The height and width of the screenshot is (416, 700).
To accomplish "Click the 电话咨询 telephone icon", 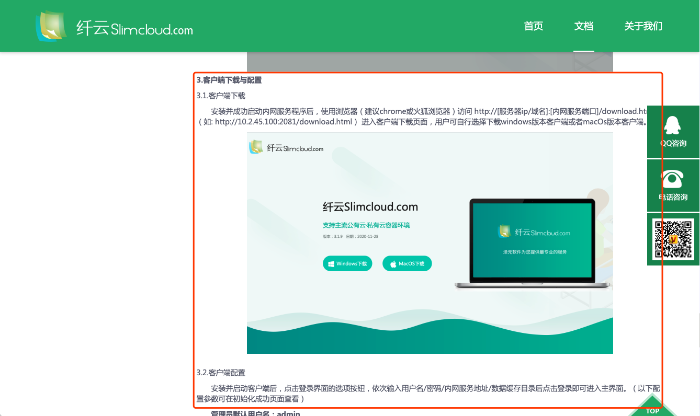I will pos(673,179).
